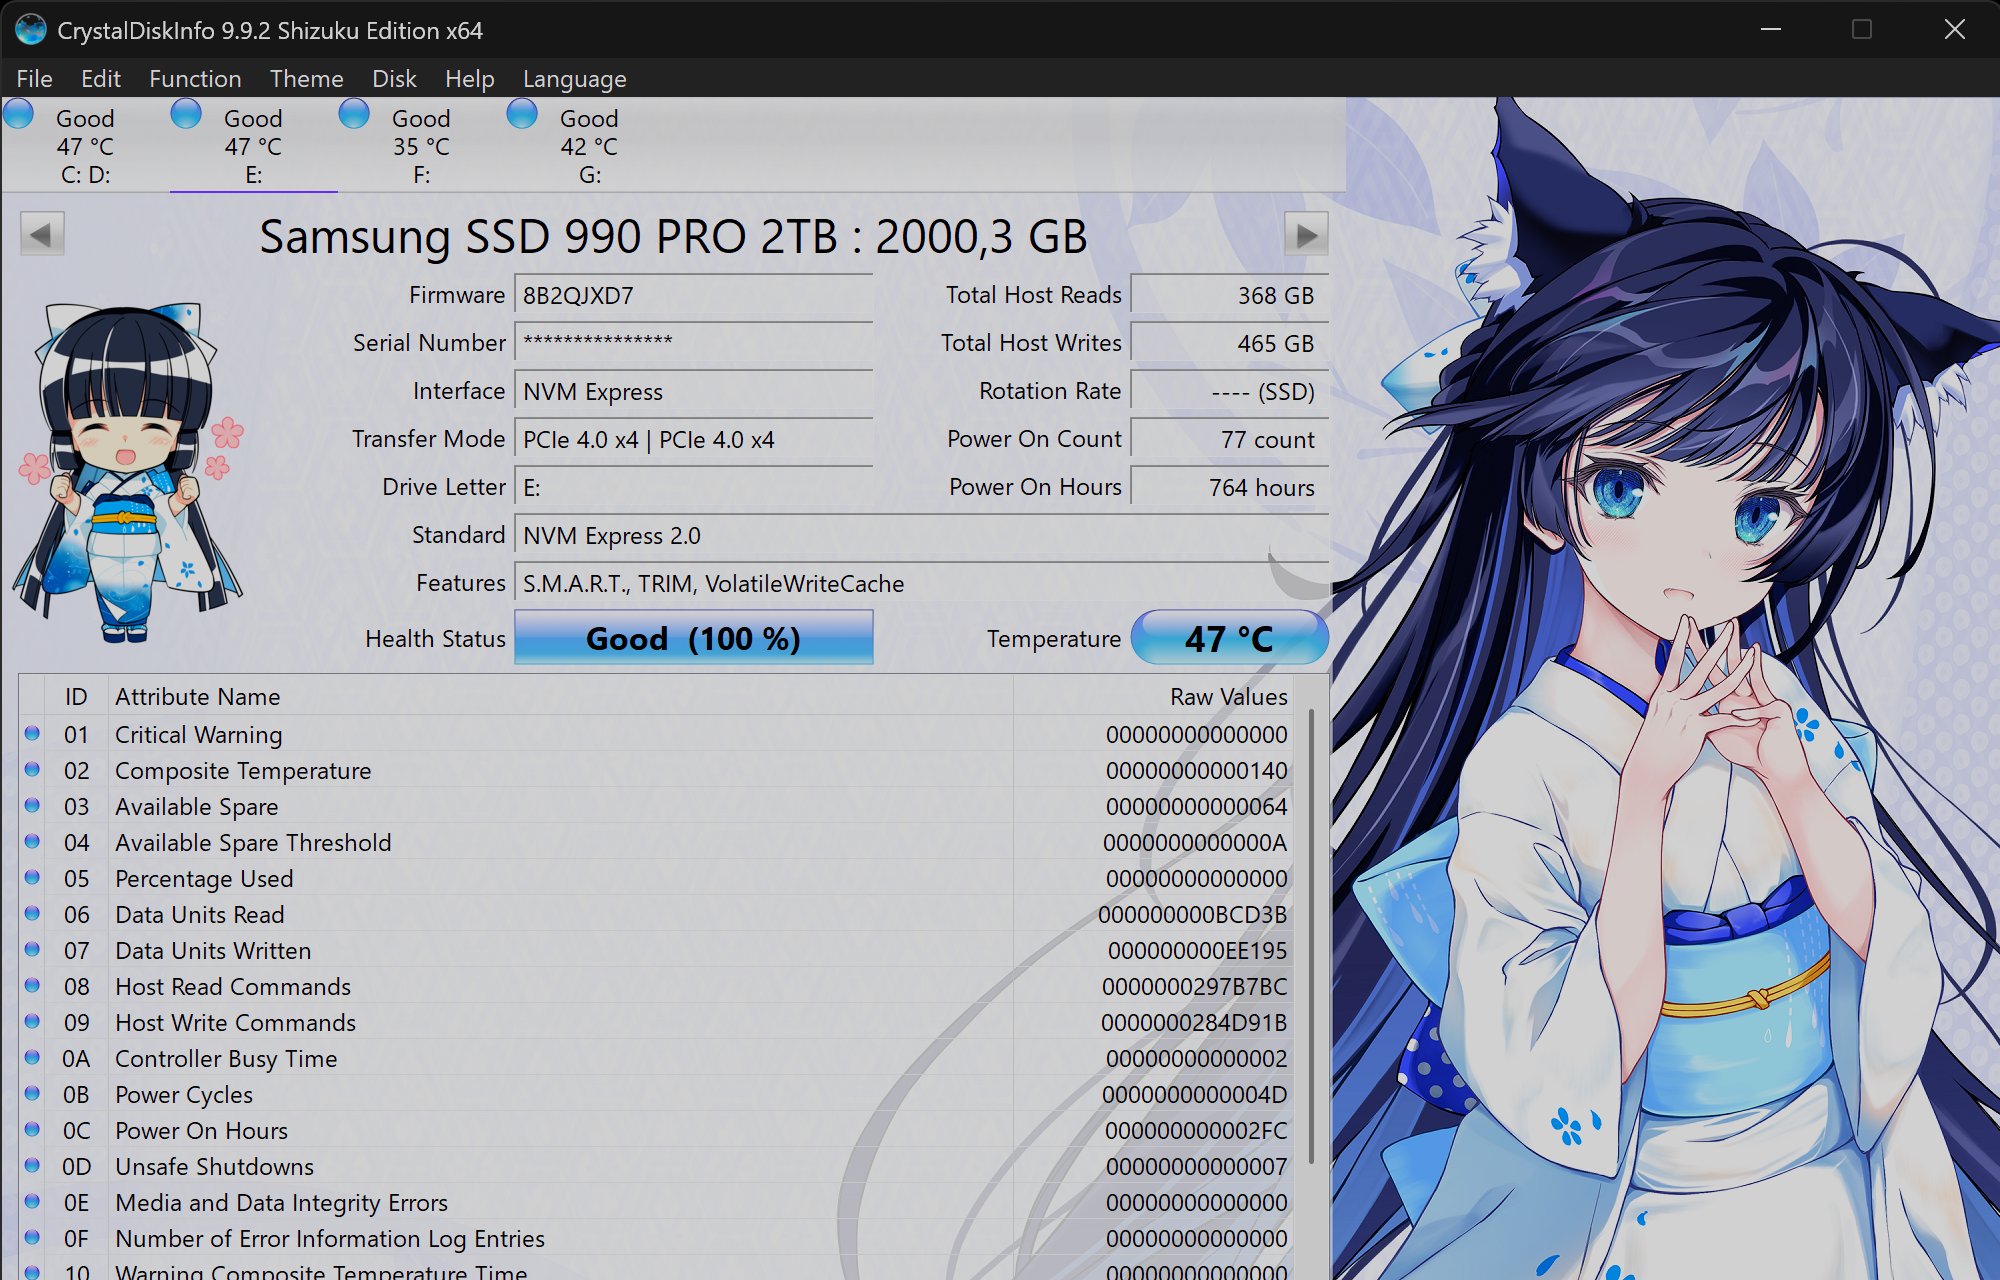Select the E: disk tab
2000x1280 pixels.
pos(253,146)
